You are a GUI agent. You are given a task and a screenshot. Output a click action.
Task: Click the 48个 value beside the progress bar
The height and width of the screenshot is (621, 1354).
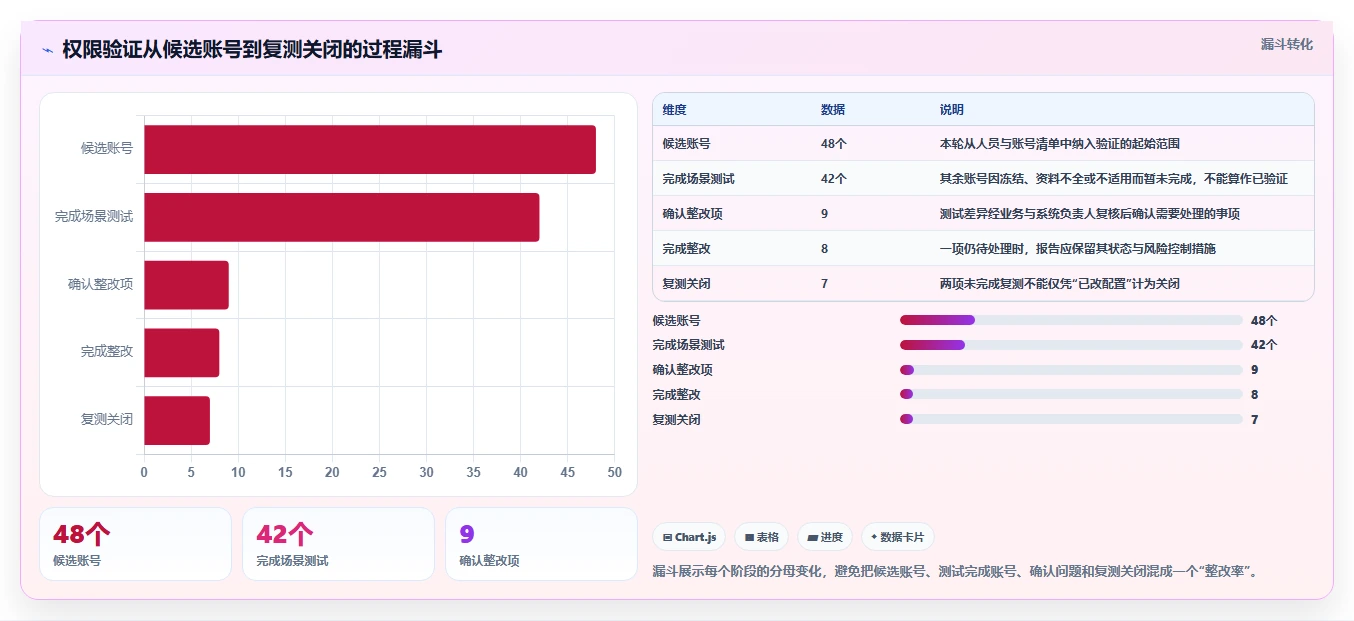pos(1264,321)
